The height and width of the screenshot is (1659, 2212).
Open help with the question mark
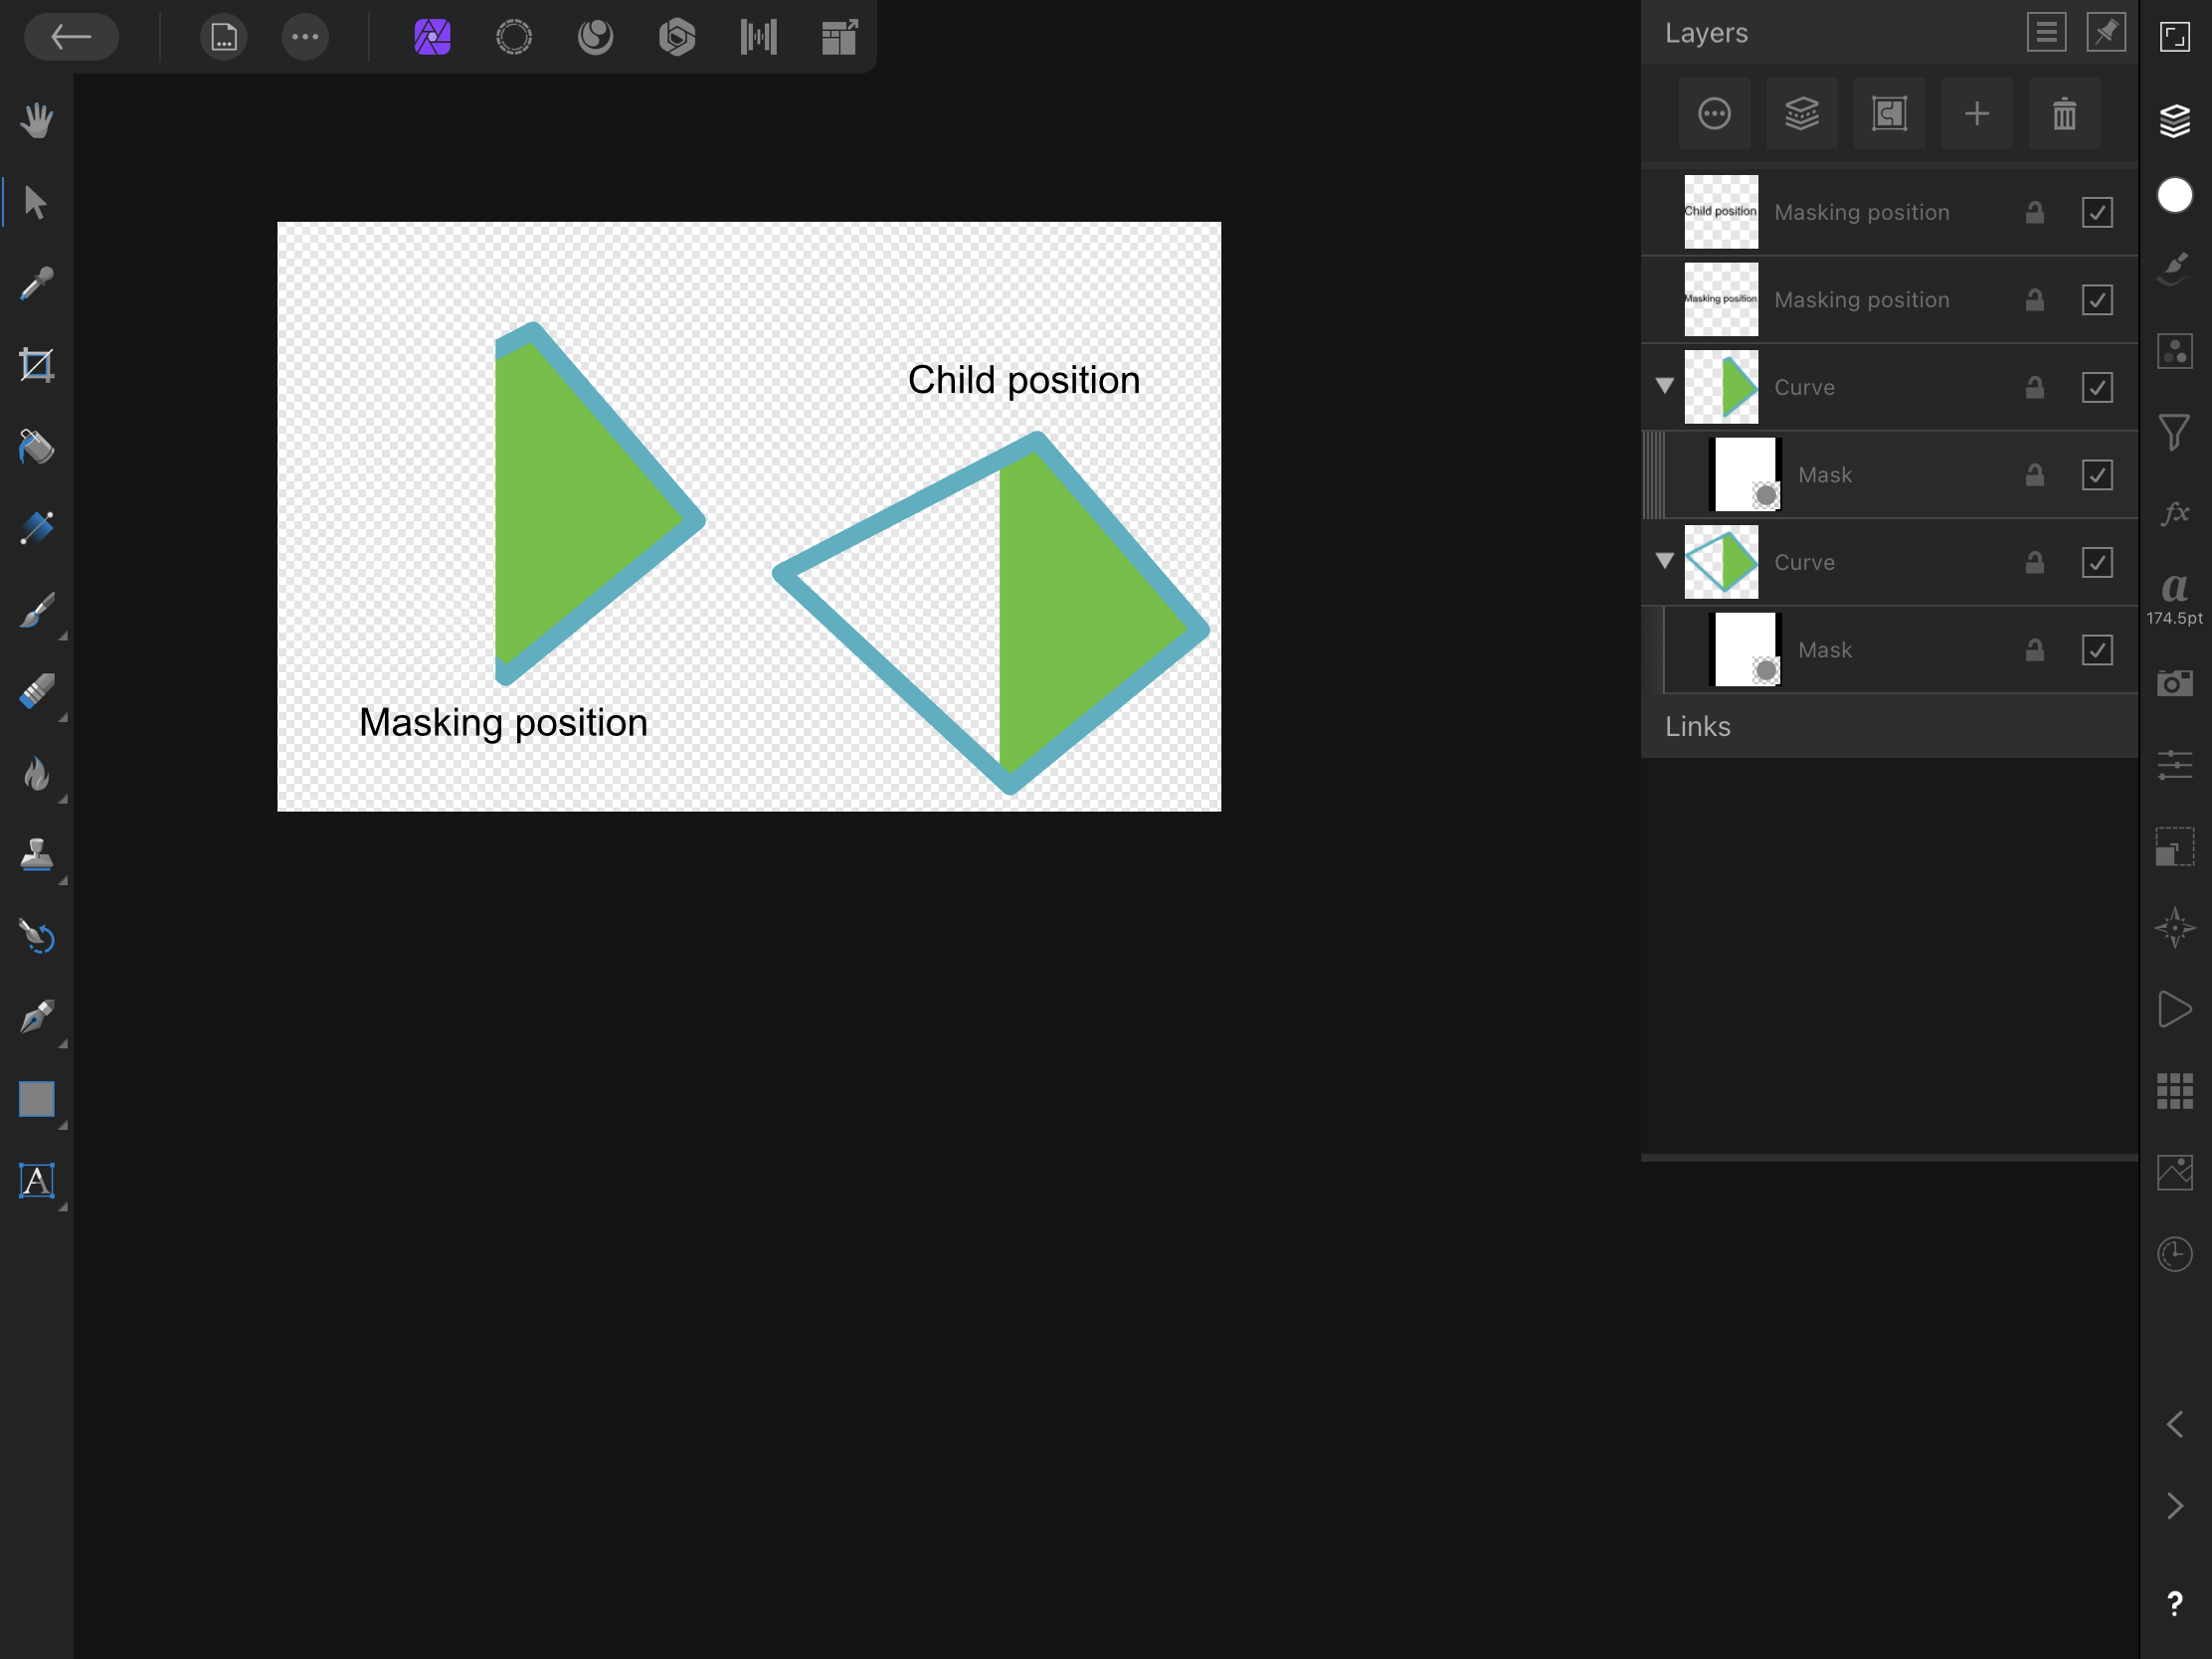[2174, 1604]
